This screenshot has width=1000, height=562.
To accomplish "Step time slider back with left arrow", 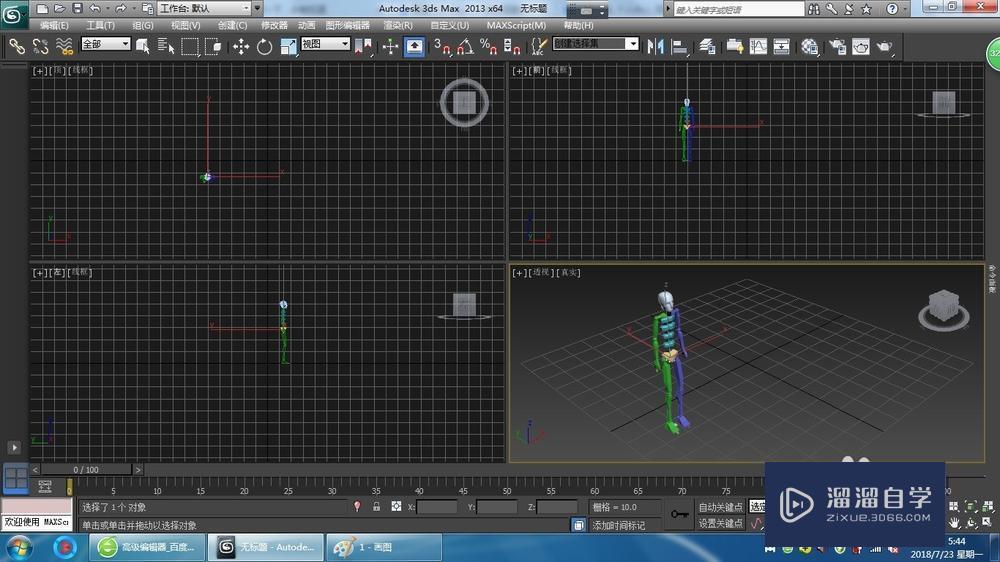I will pos(35,470).
